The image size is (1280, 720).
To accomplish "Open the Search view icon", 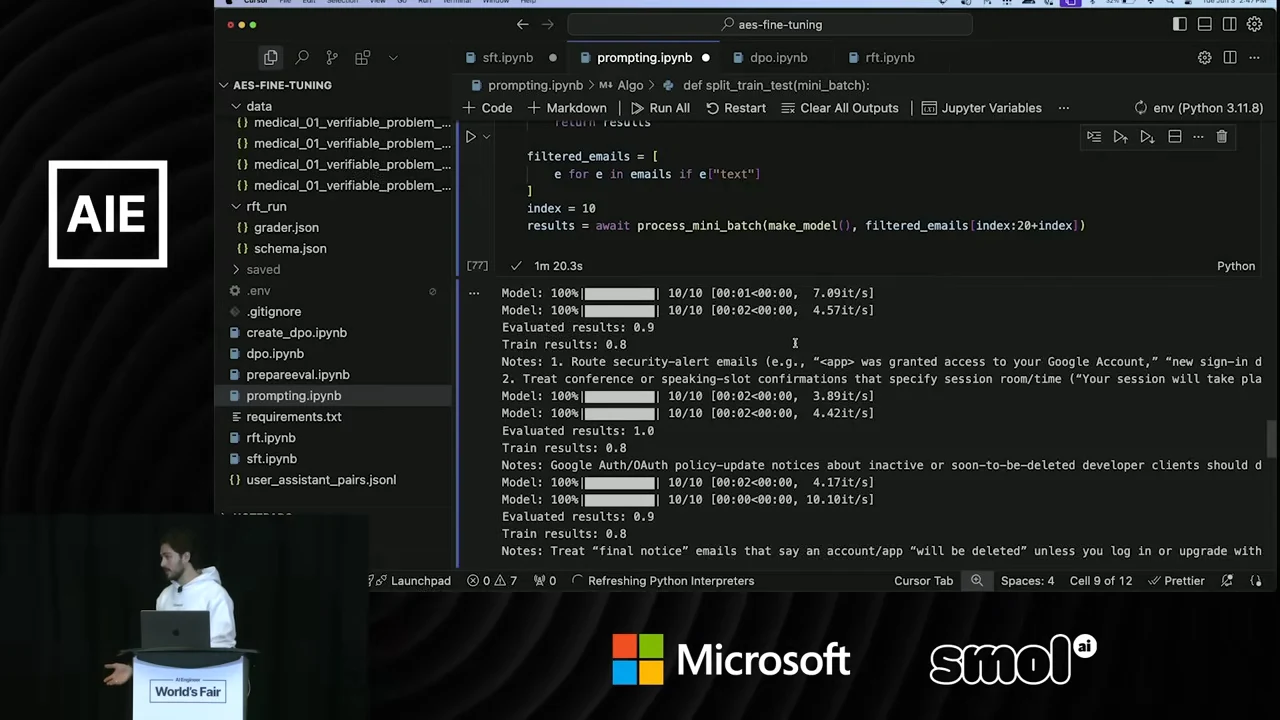I will pyautogui.click(x=301, y=58).
